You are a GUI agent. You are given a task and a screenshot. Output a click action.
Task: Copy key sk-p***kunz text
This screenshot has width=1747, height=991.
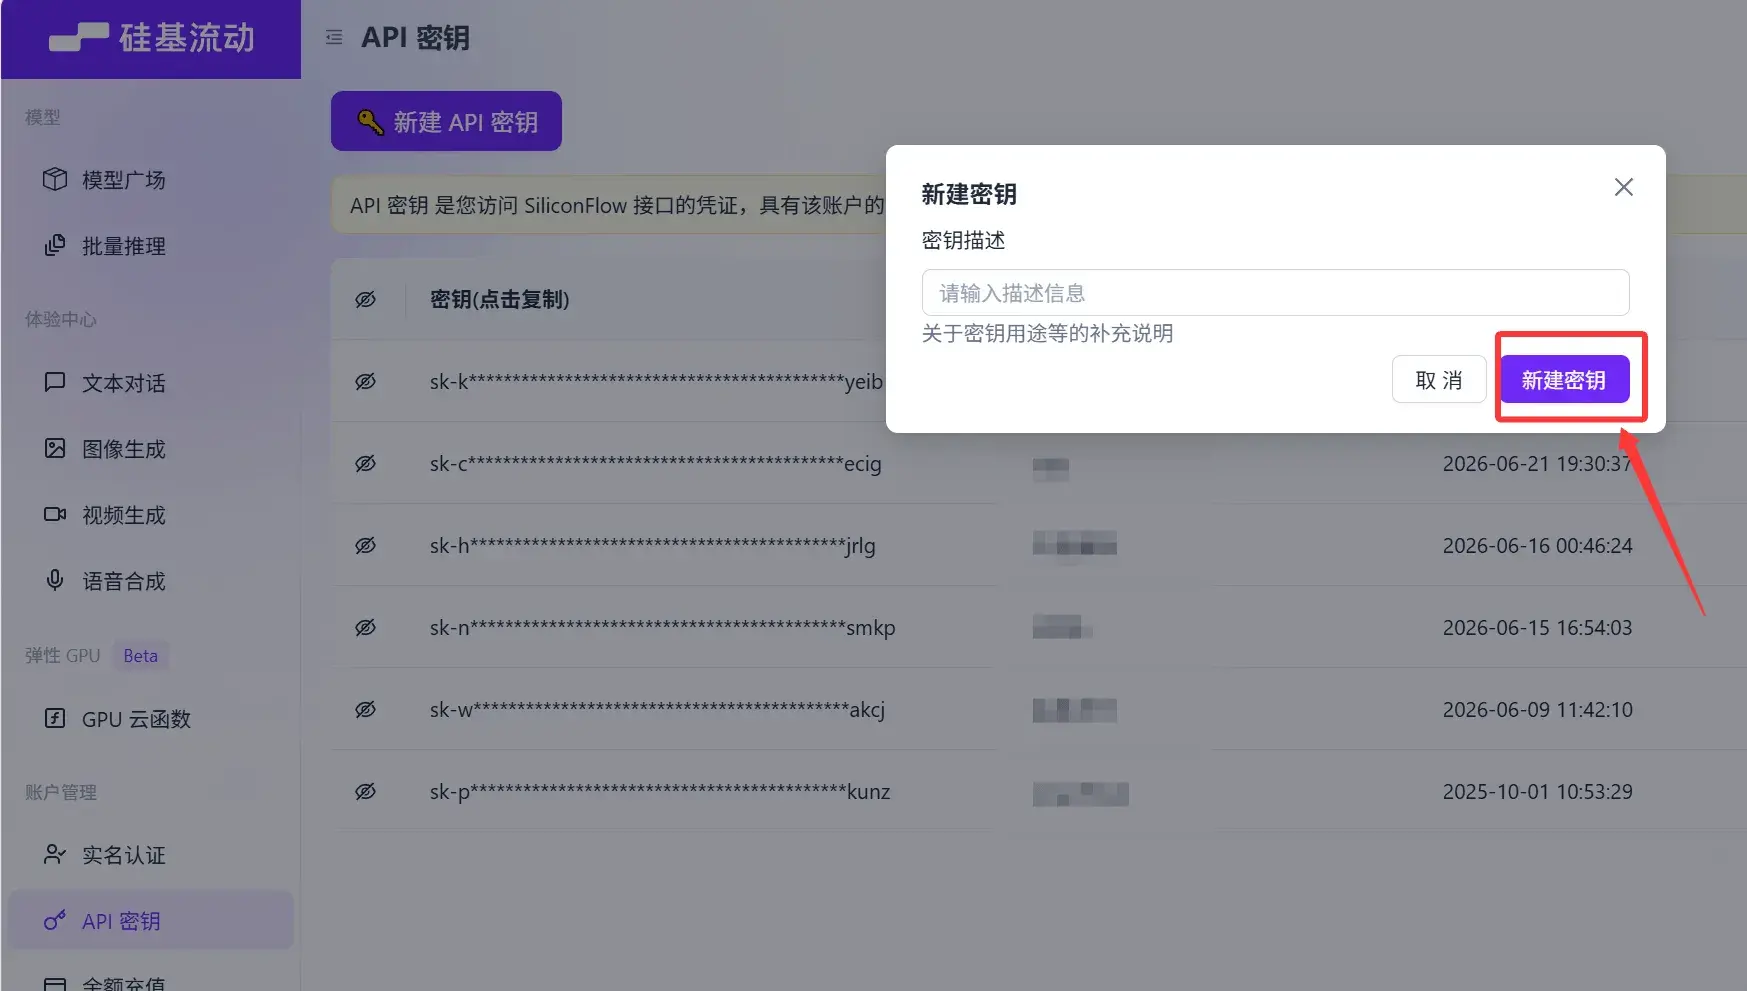(660, 792)
